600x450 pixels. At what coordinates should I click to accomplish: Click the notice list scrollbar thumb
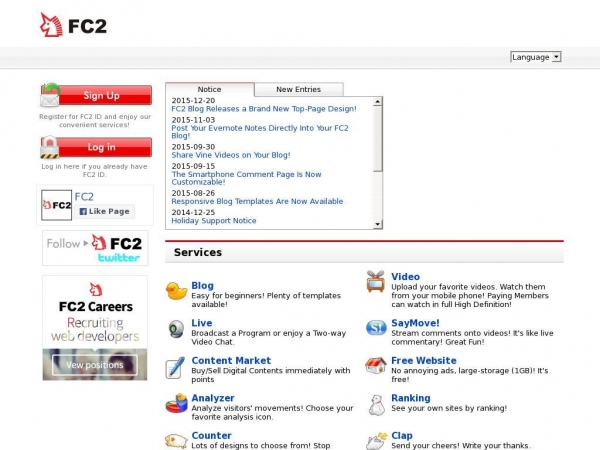pyautogui.click(x=378, y=139)
